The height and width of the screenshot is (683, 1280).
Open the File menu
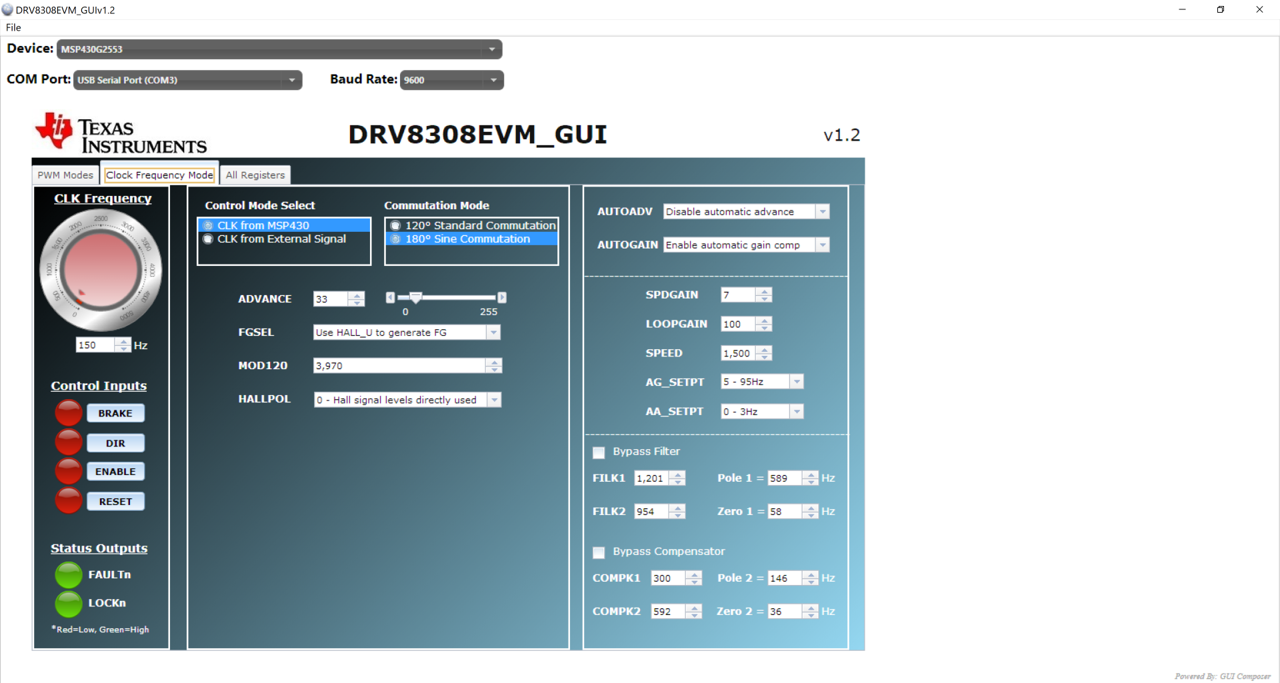click(13, 28)
